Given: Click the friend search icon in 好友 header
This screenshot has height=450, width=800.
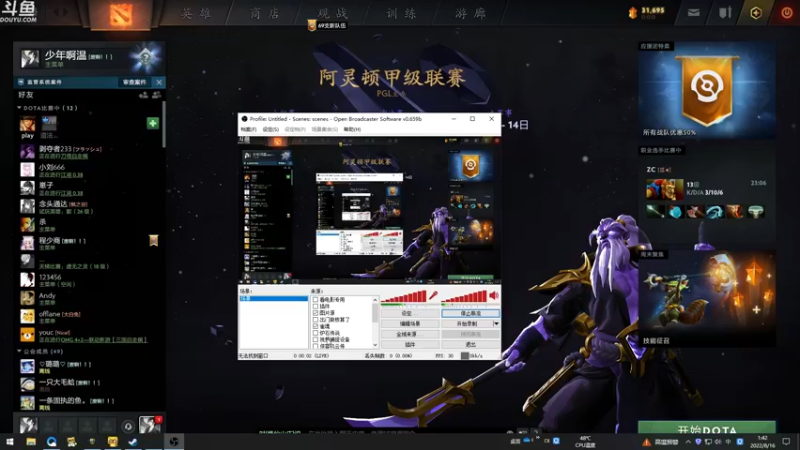Looking at the screenshot, I should tap(157, 95).
